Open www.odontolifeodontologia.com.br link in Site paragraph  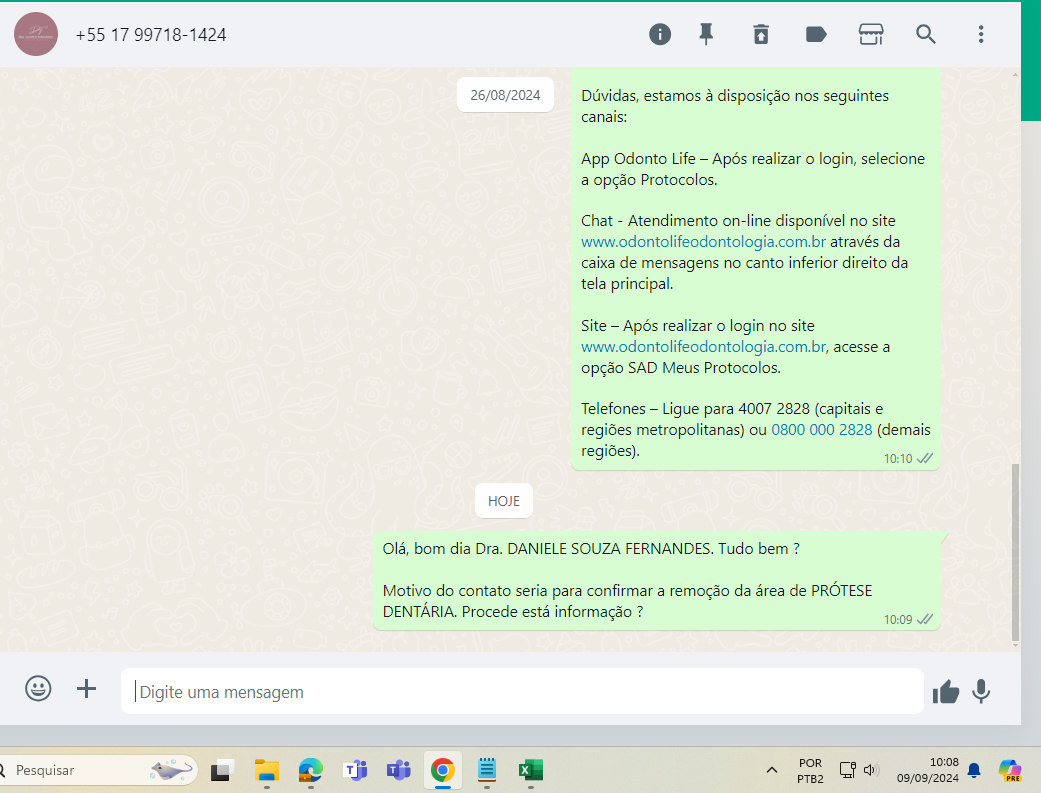(x=703, y=347)
